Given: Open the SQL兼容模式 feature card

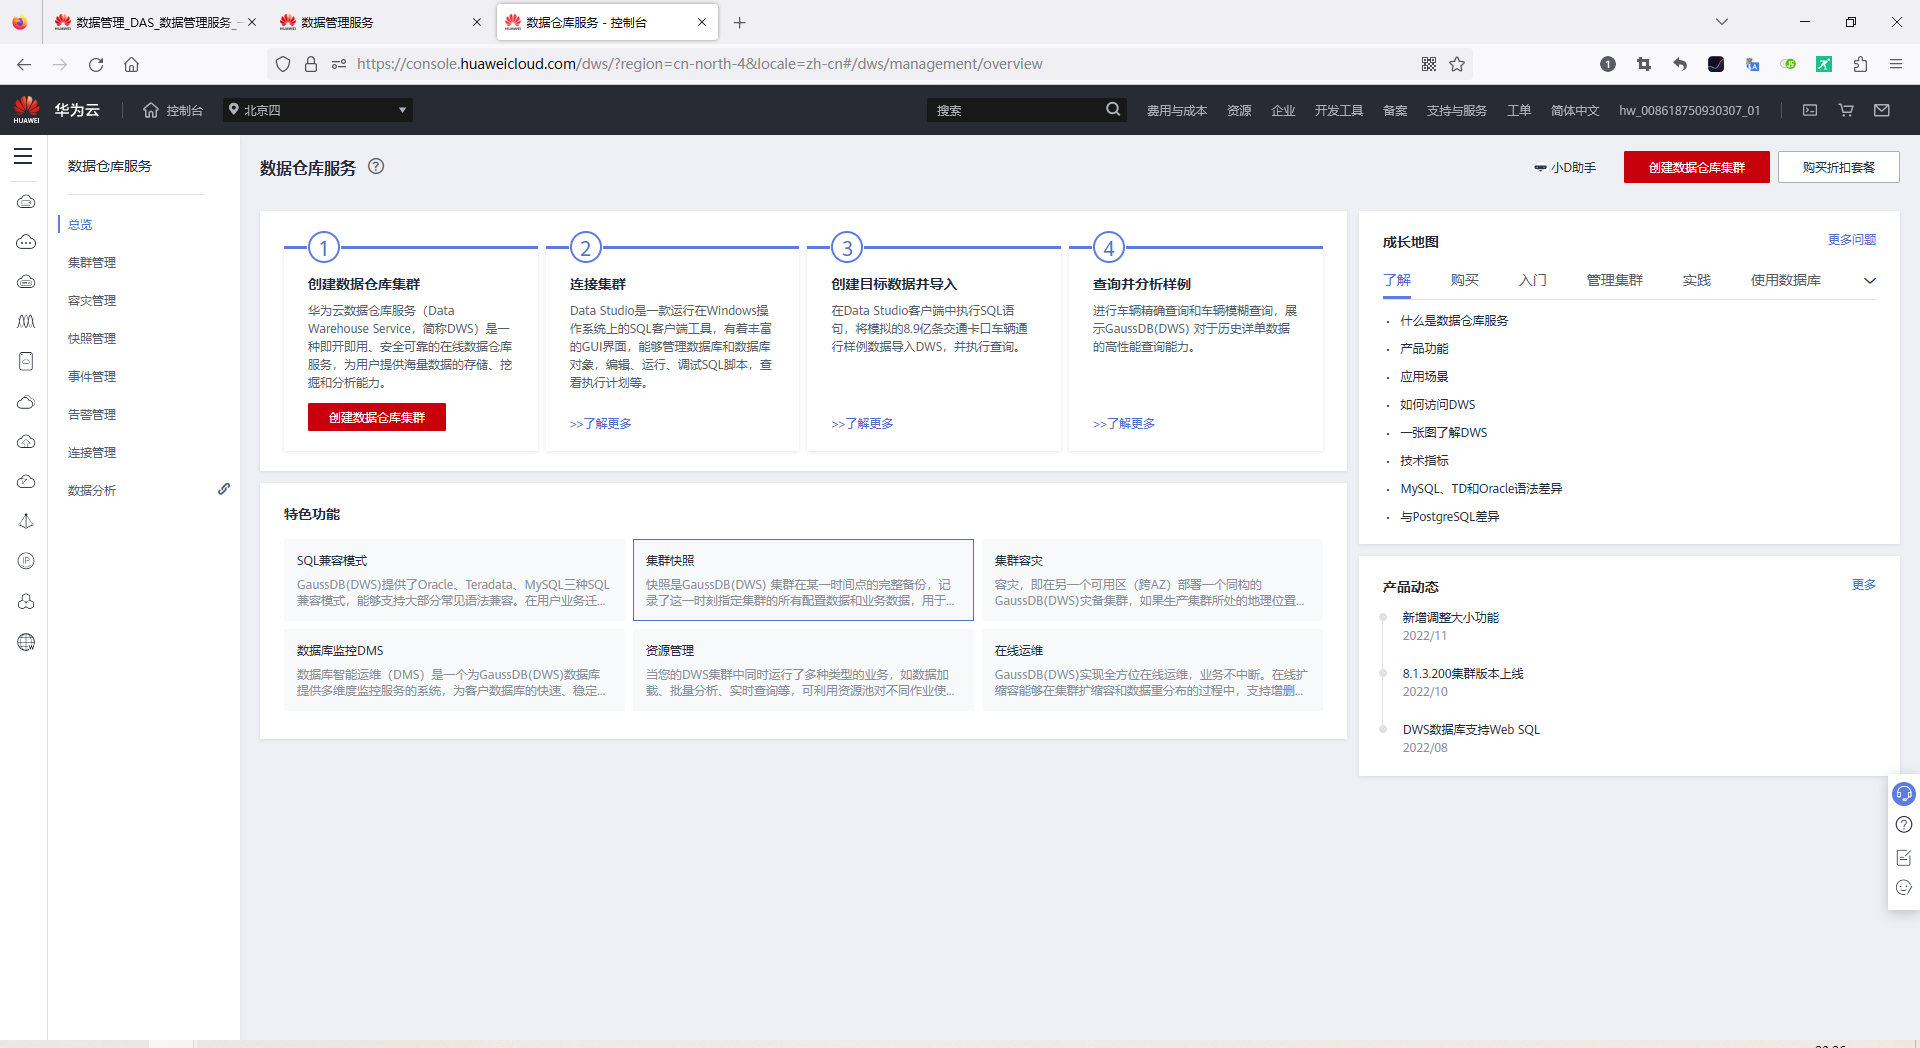Looking at the screenshot, I should pyautogui.click(x=454, y=580).
